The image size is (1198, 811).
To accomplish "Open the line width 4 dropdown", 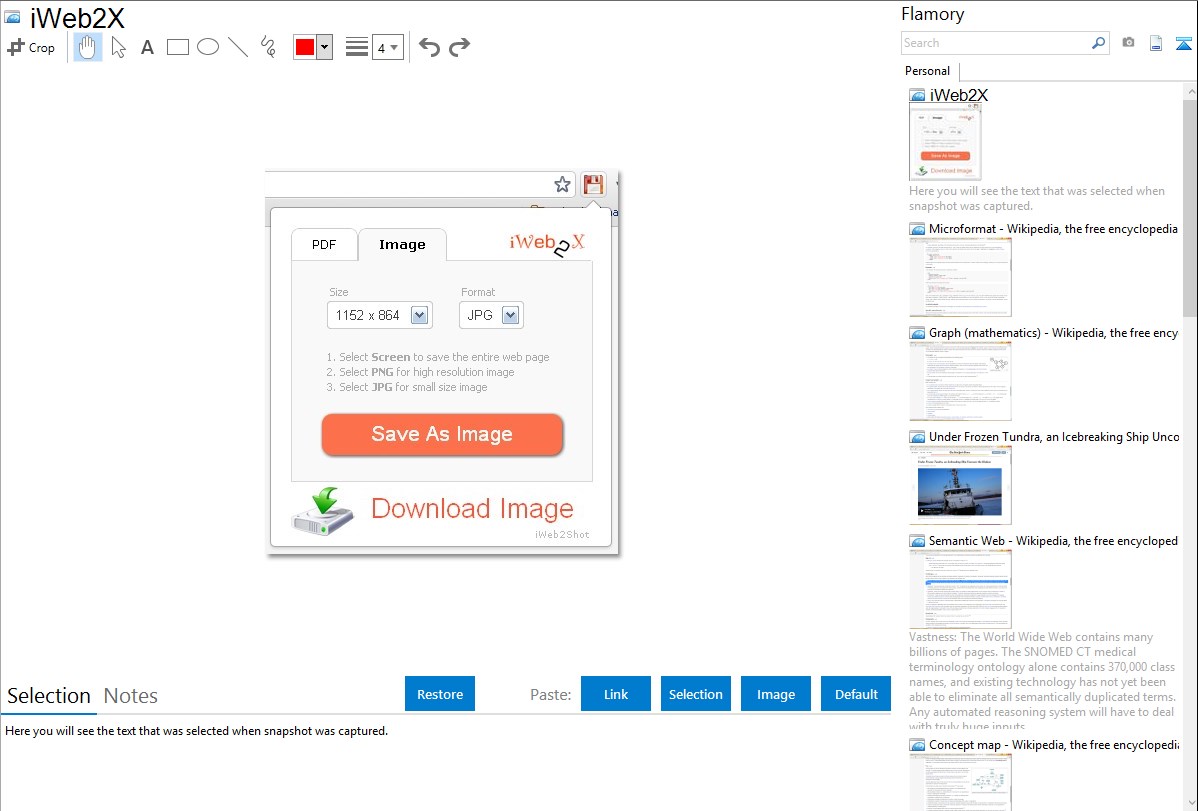I will tap(387, 47).
